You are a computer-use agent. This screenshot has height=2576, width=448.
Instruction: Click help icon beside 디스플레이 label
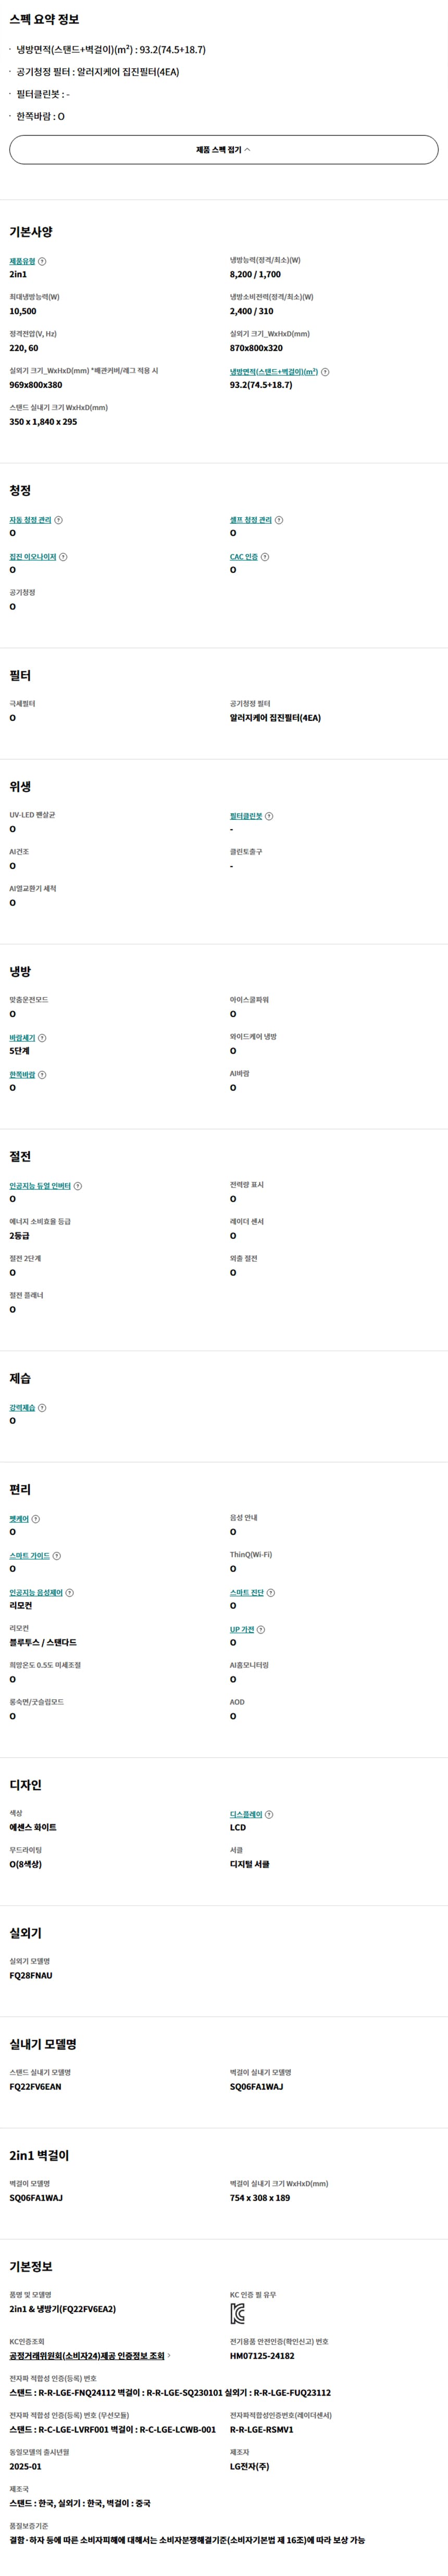click(x=269, y=1815)
